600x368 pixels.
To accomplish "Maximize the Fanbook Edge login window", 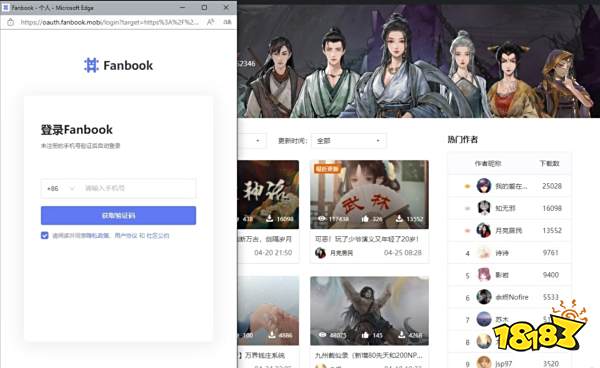I will tap(204, 7).
